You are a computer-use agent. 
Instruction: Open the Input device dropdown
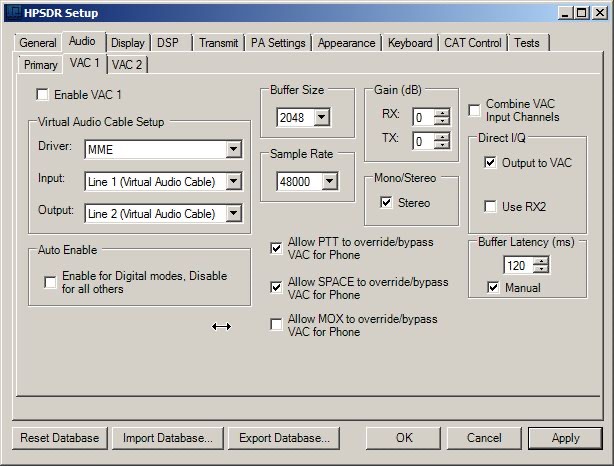[233, 181]
